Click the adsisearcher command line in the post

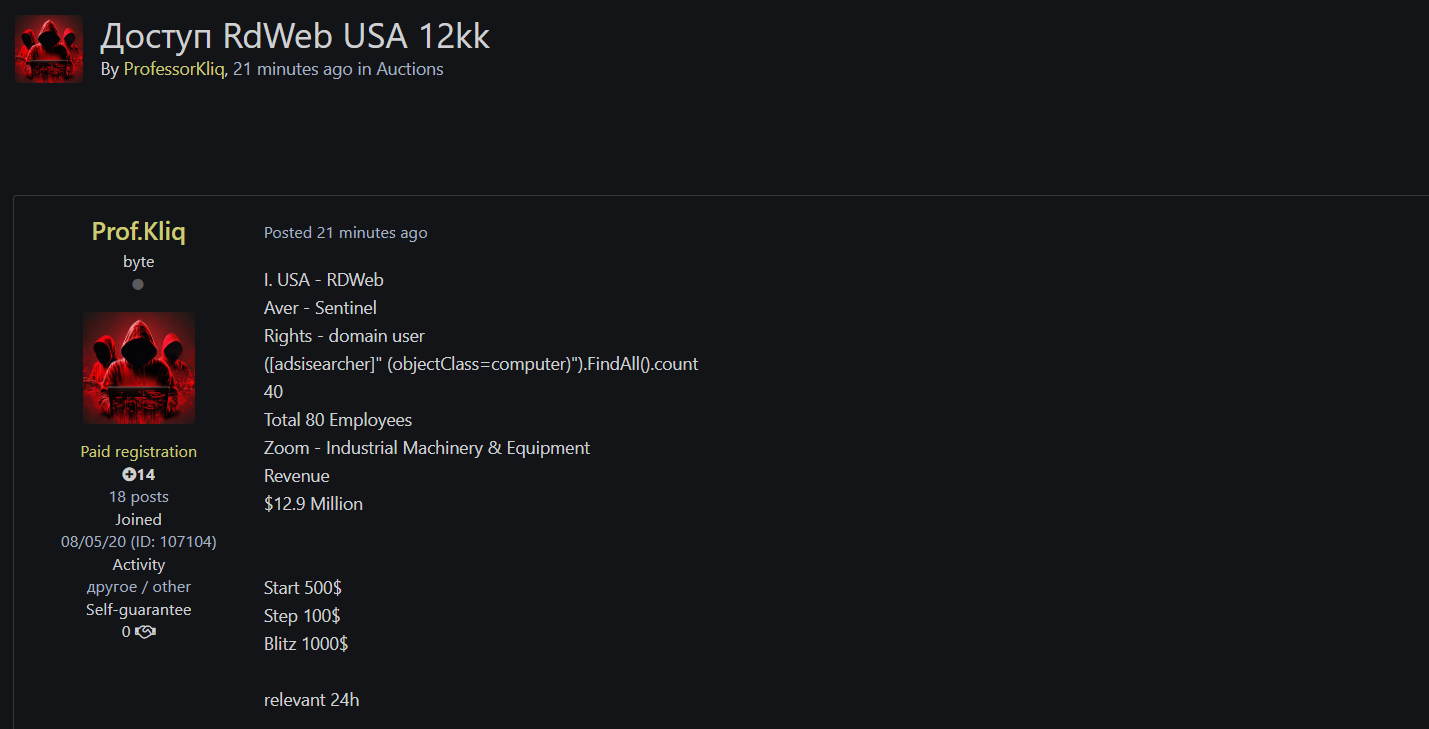[480, 363]
